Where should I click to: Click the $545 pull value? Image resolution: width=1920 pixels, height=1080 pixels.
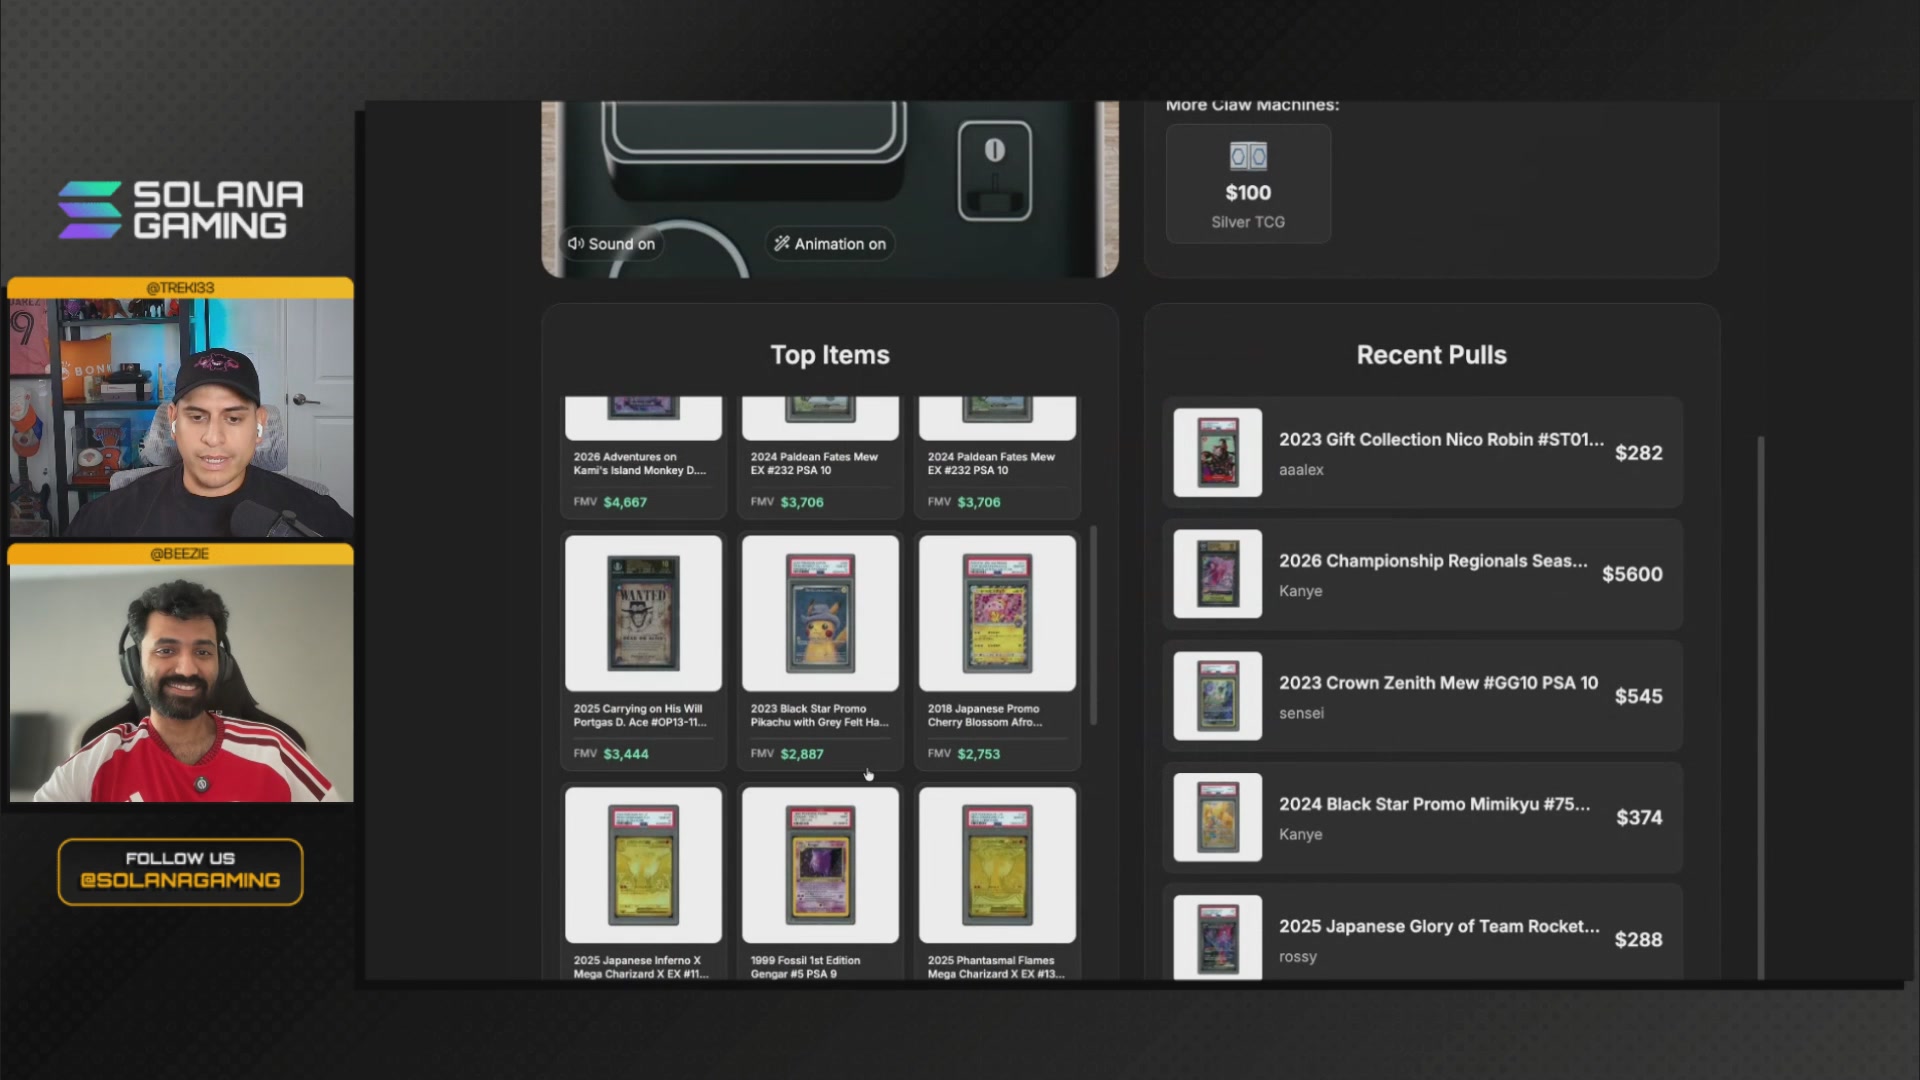(1639, 696)
